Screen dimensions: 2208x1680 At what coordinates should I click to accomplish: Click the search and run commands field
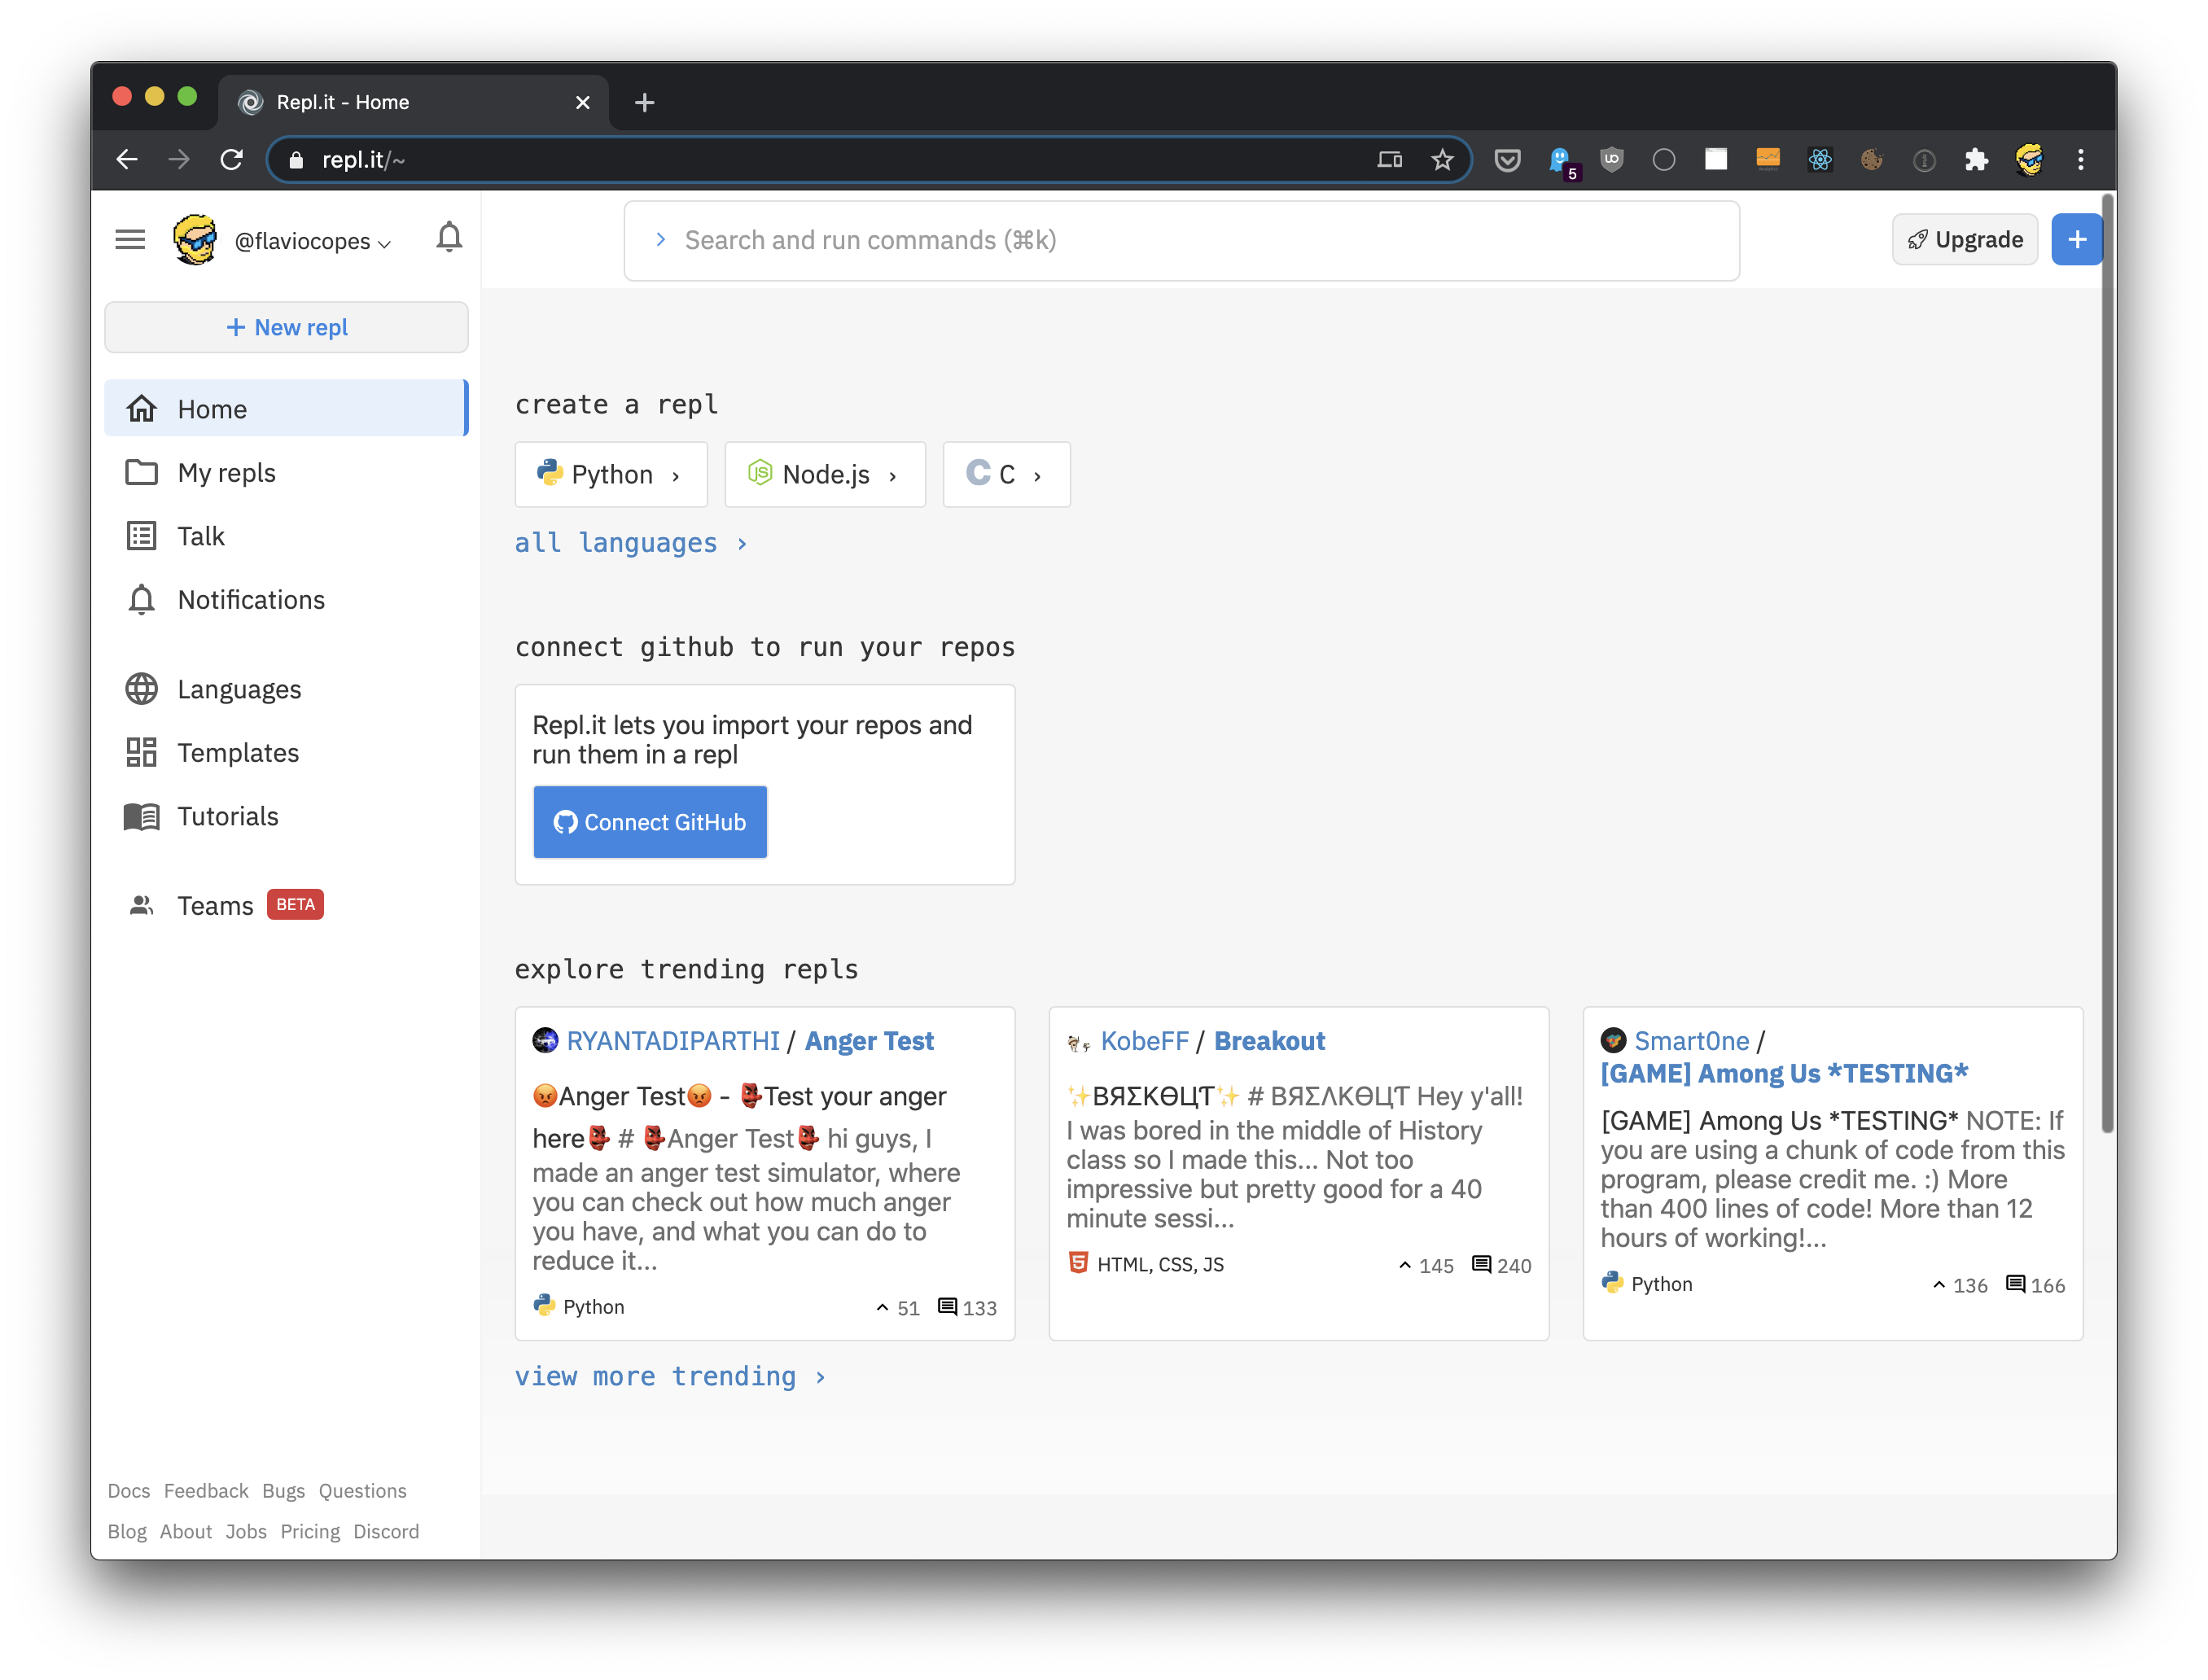coord(1181,241)
